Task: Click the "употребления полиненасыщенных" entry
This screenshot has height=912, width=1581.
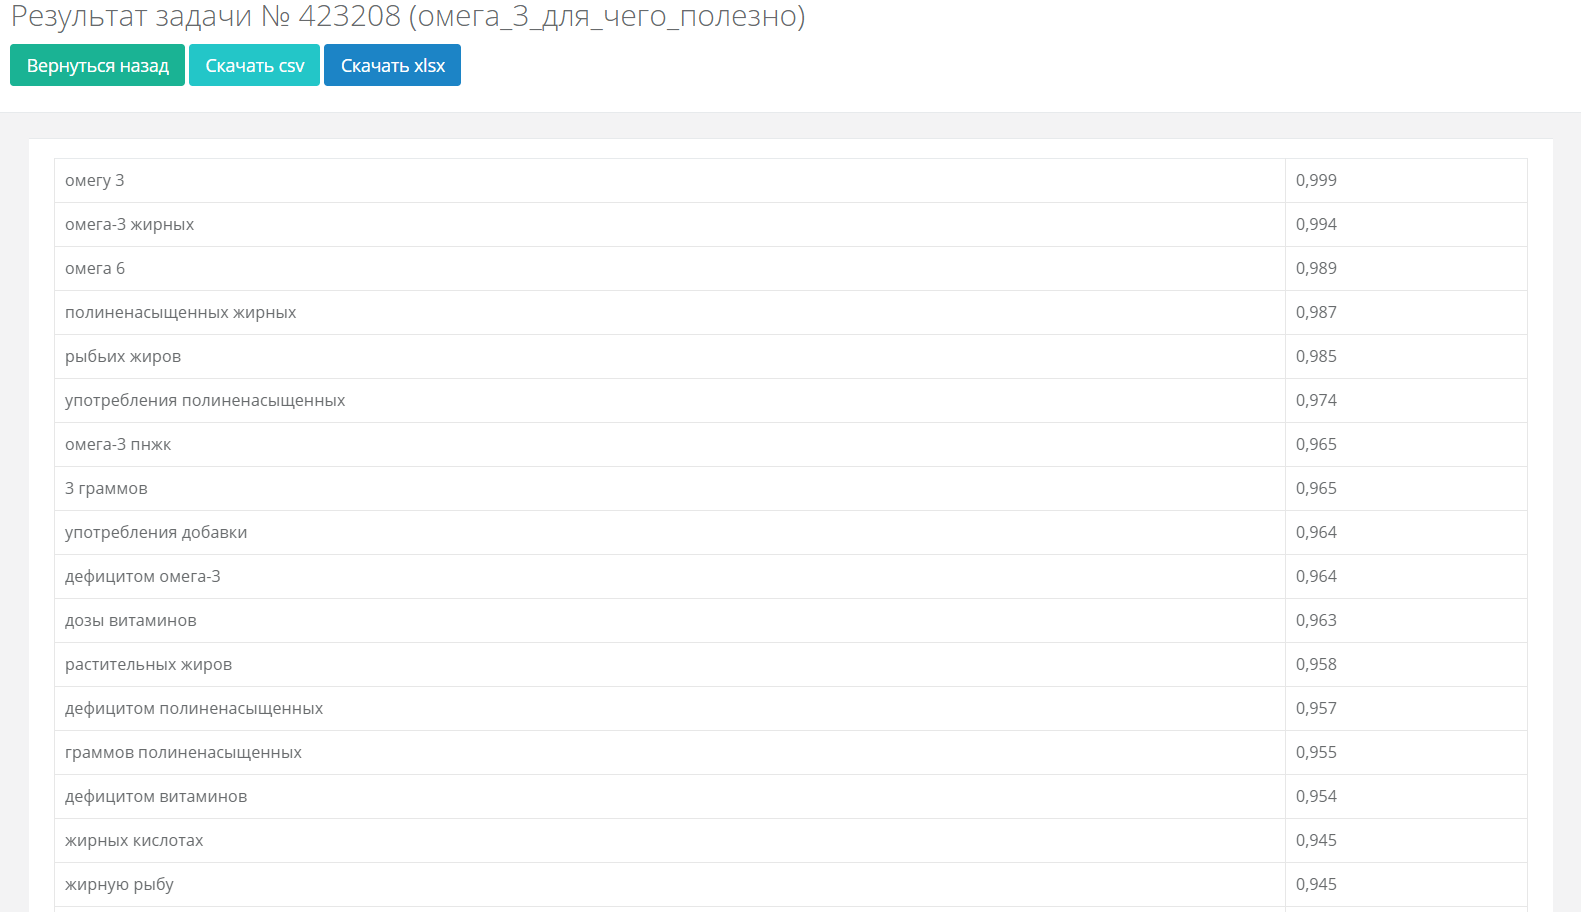Action: tap(205, 401)
